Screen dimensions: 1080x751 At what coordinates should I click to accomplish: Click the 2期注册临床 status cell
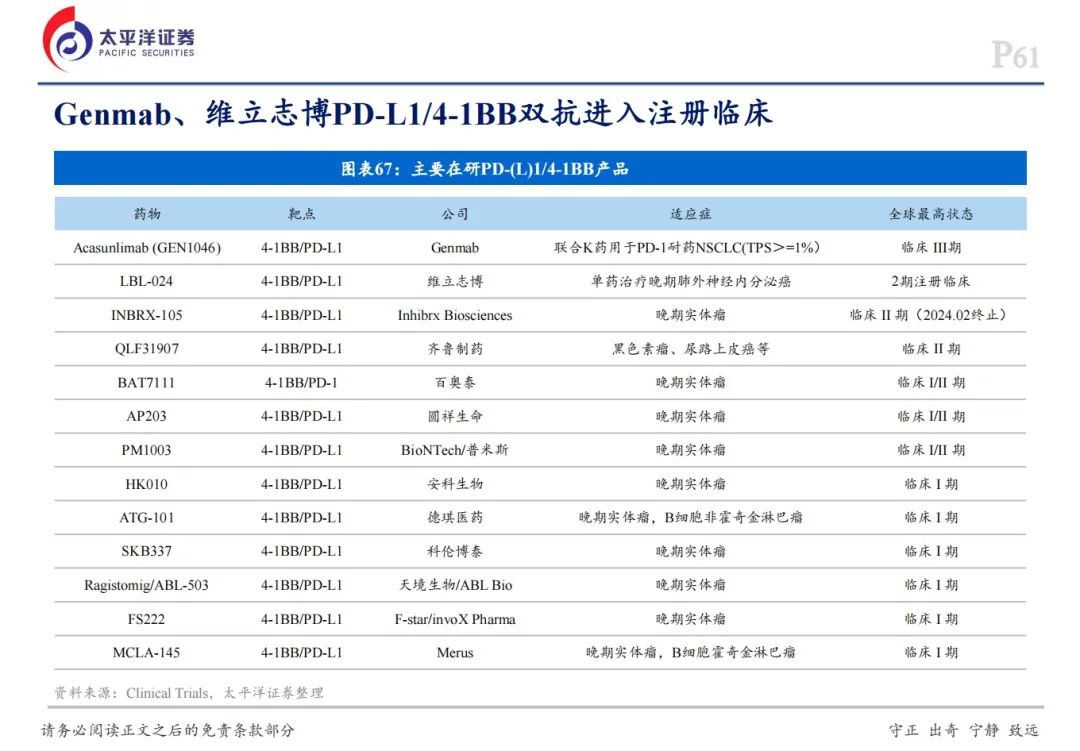pyautogui.click(x=931, y=281)
